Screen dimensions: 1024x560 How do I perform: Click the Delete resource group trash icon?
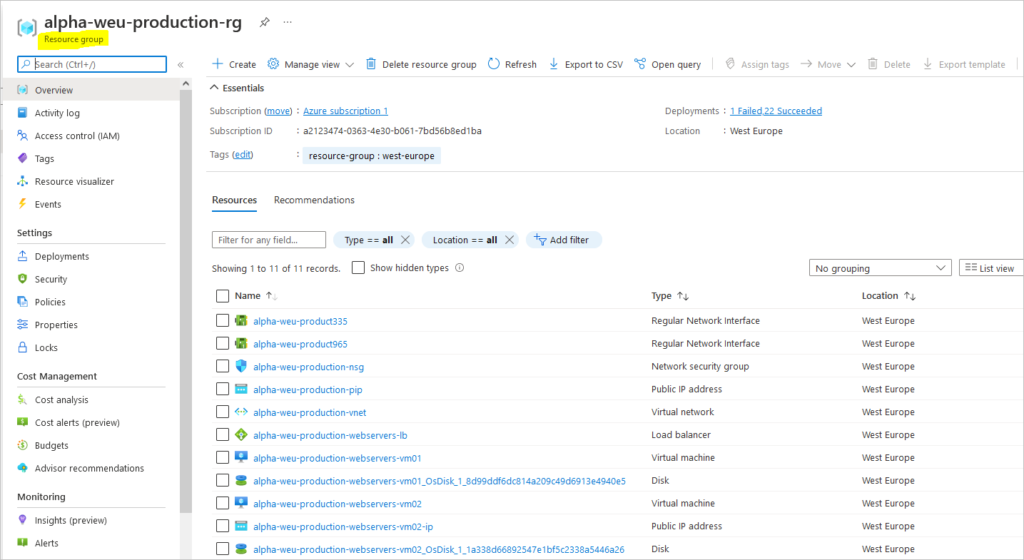370,64
